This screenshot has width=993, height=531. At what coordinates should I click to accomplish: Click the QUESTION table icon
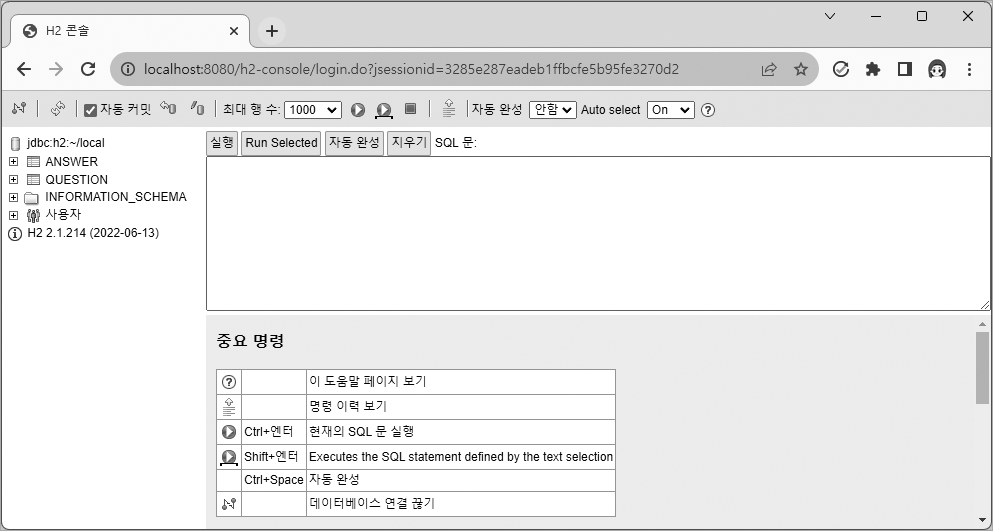pos(33,179)
